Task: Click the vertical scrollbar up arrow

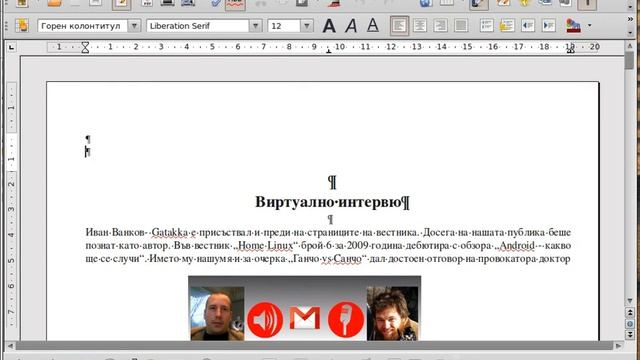Action: (630, 47)
